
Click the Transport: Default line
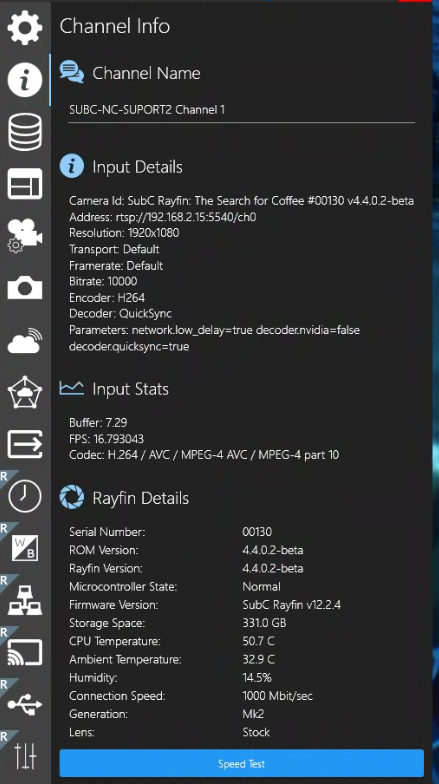114,249
